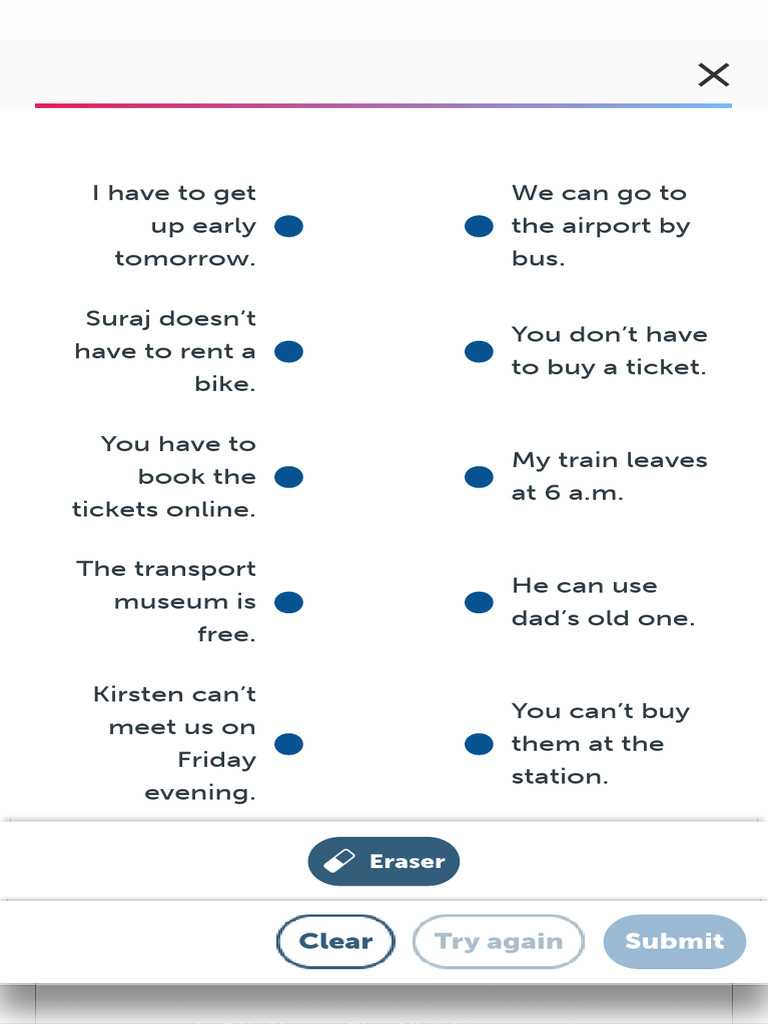
Task: Submit the matching answers
Action: click(x=674, y=941)
